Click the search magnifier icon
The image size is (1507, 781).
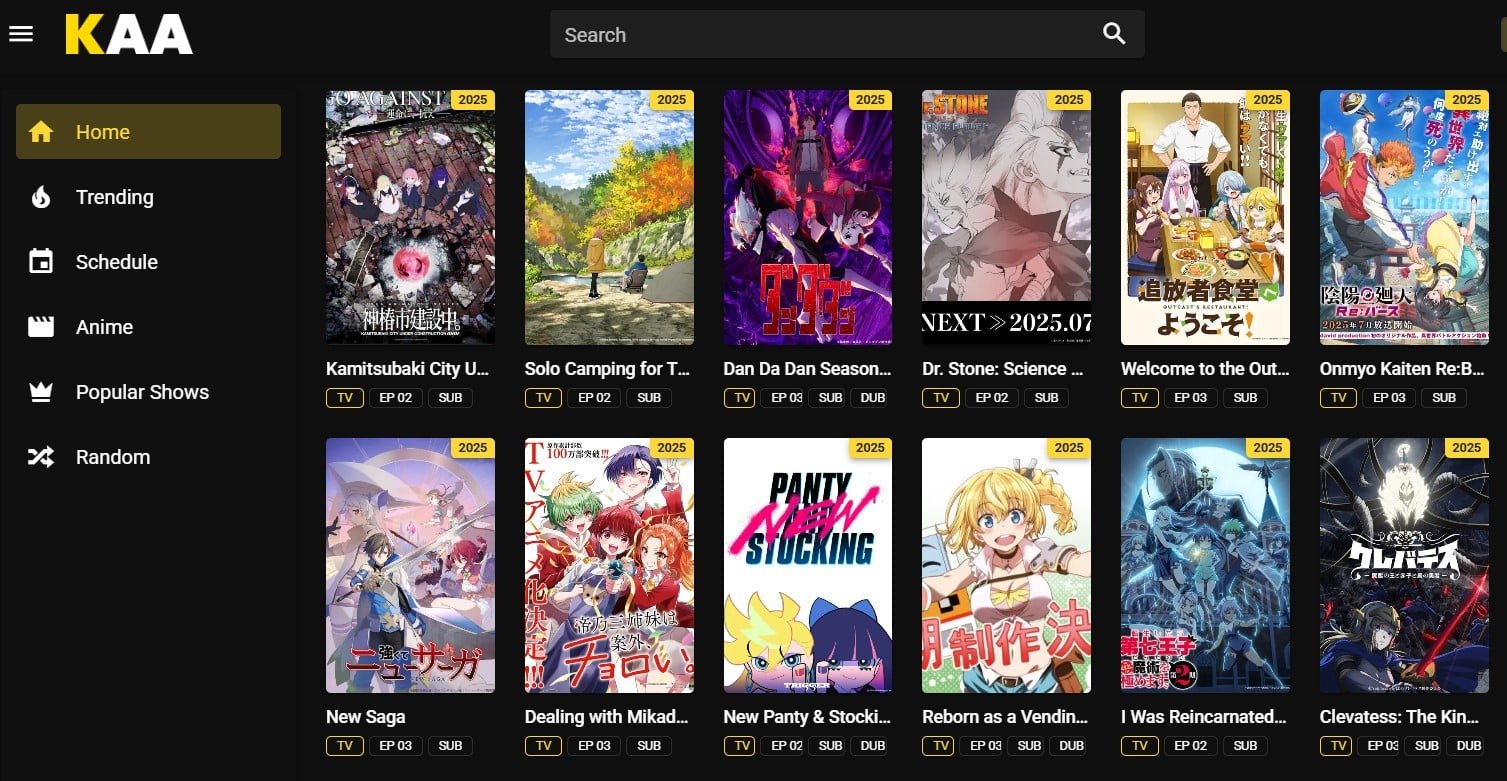1114,34
